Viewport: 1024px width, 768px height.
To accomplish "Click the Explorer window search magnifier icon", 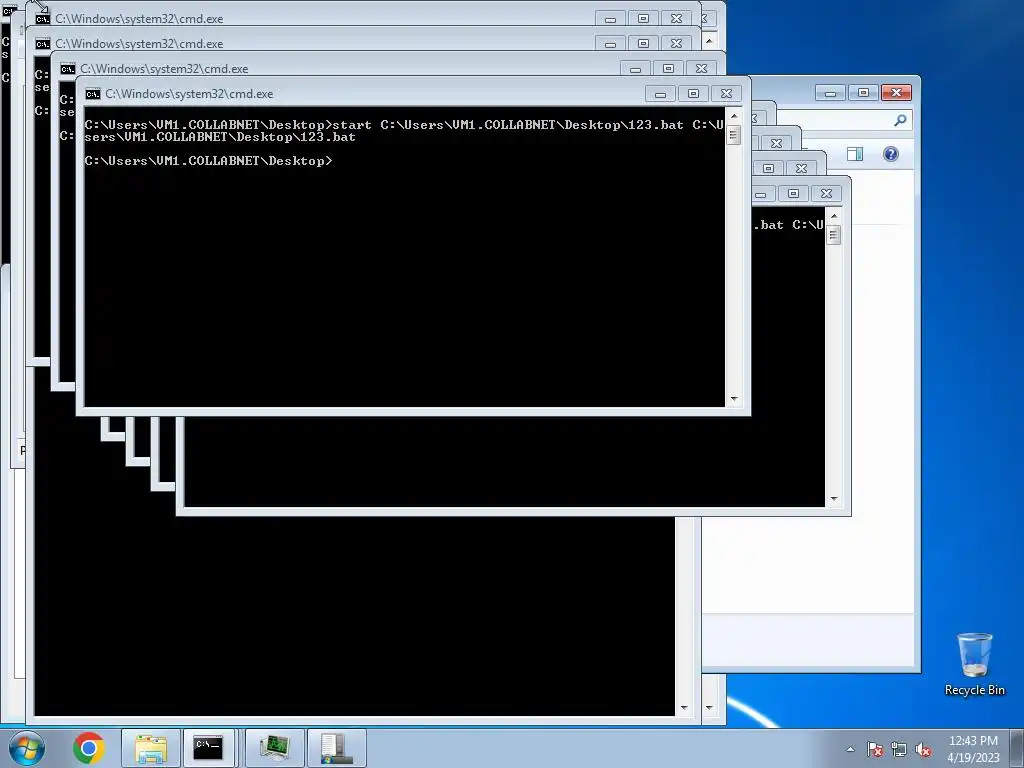I will pyautogui.click(x=901, y=120).
